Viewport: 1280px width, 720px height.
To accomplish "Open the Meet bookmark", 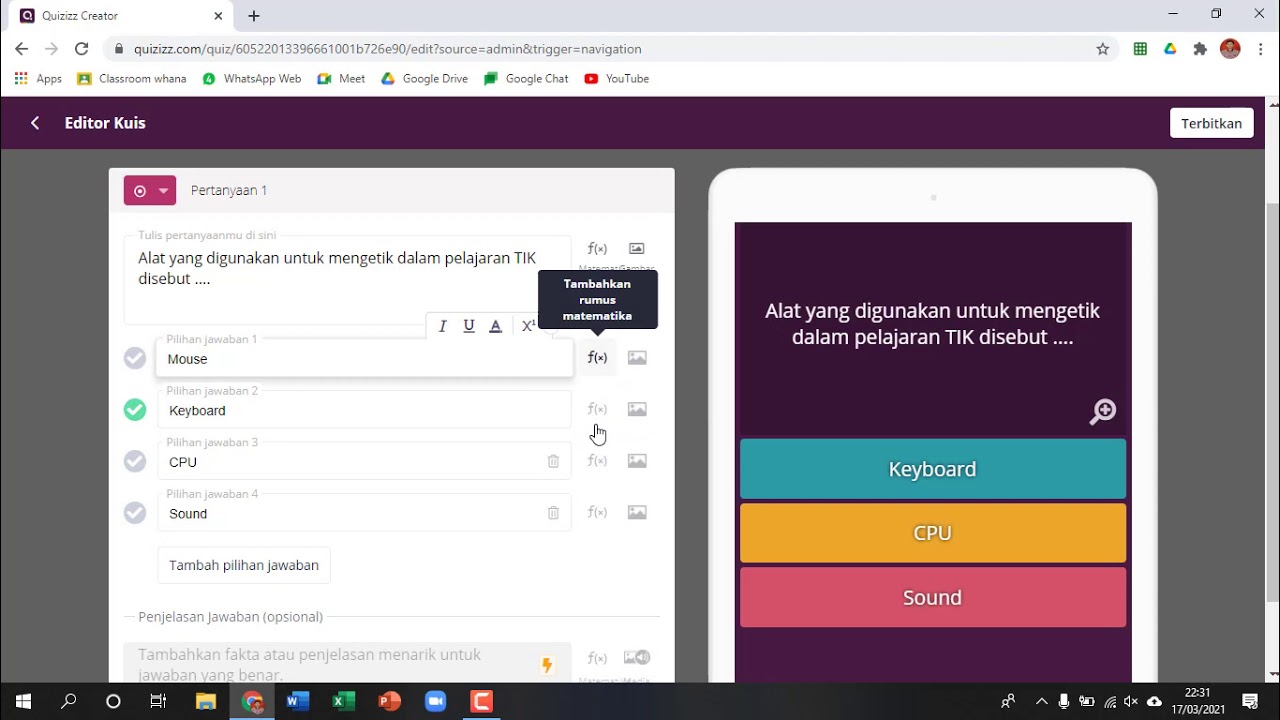I will [x=341, y=79].
